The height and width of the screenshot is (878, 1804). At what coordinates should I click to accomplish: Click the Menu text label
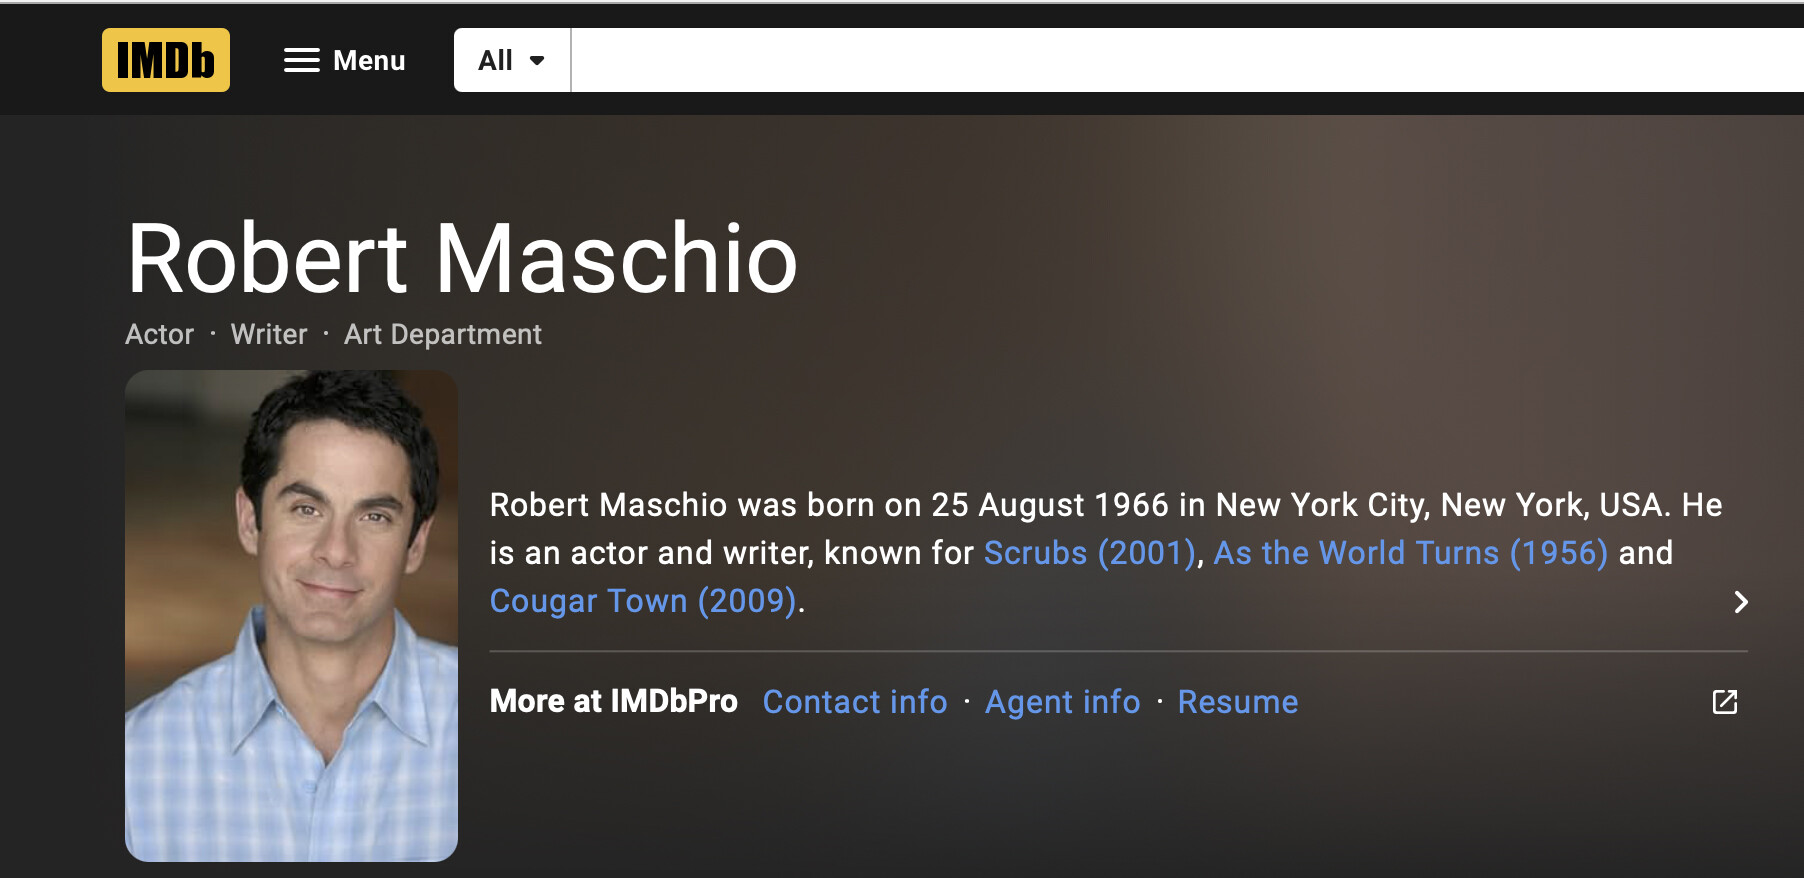tap(369, 60)
